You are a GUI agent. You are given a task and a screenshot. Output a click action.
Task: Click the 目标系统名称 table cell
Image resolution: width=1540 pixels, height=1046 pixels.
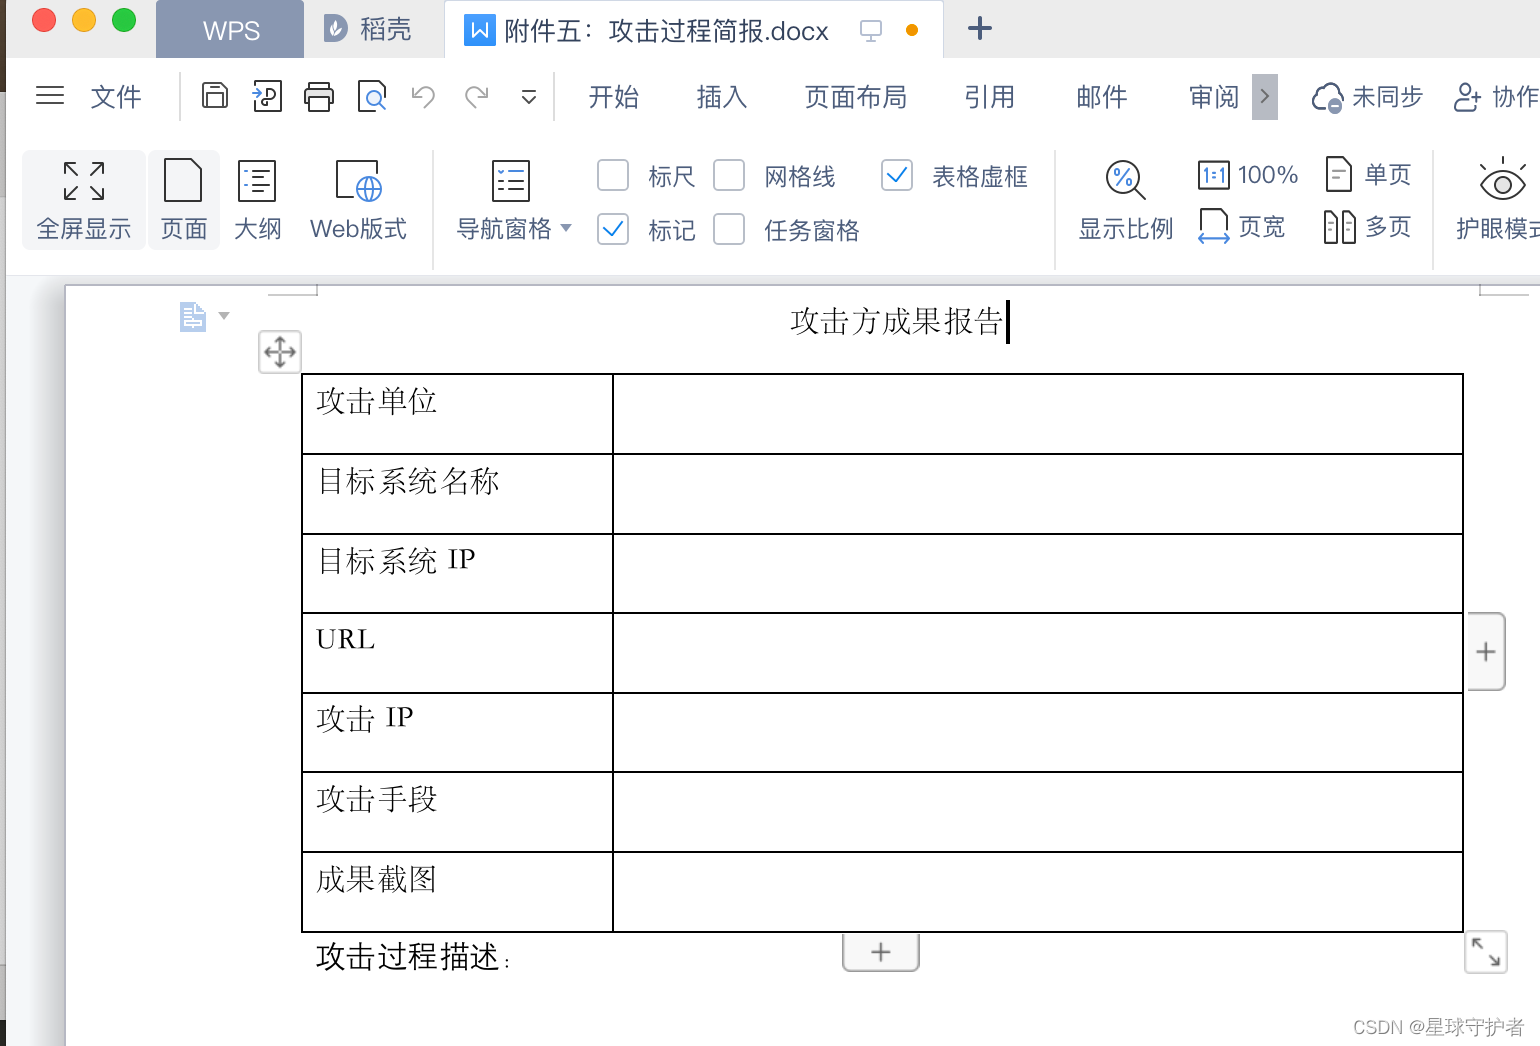coord(457,494)
